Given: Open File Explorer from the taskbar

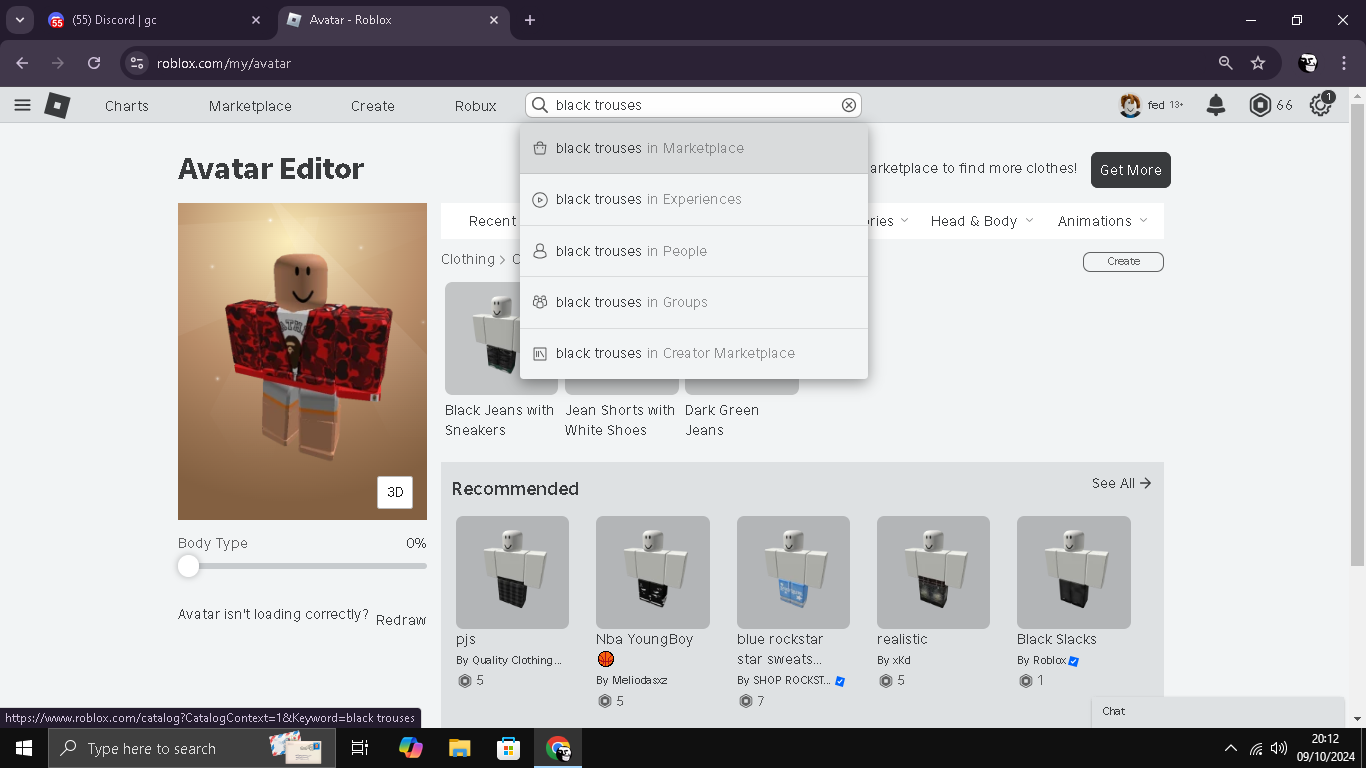Looking at the screenshot, I should pyautogui.click(x=459, y=748).
